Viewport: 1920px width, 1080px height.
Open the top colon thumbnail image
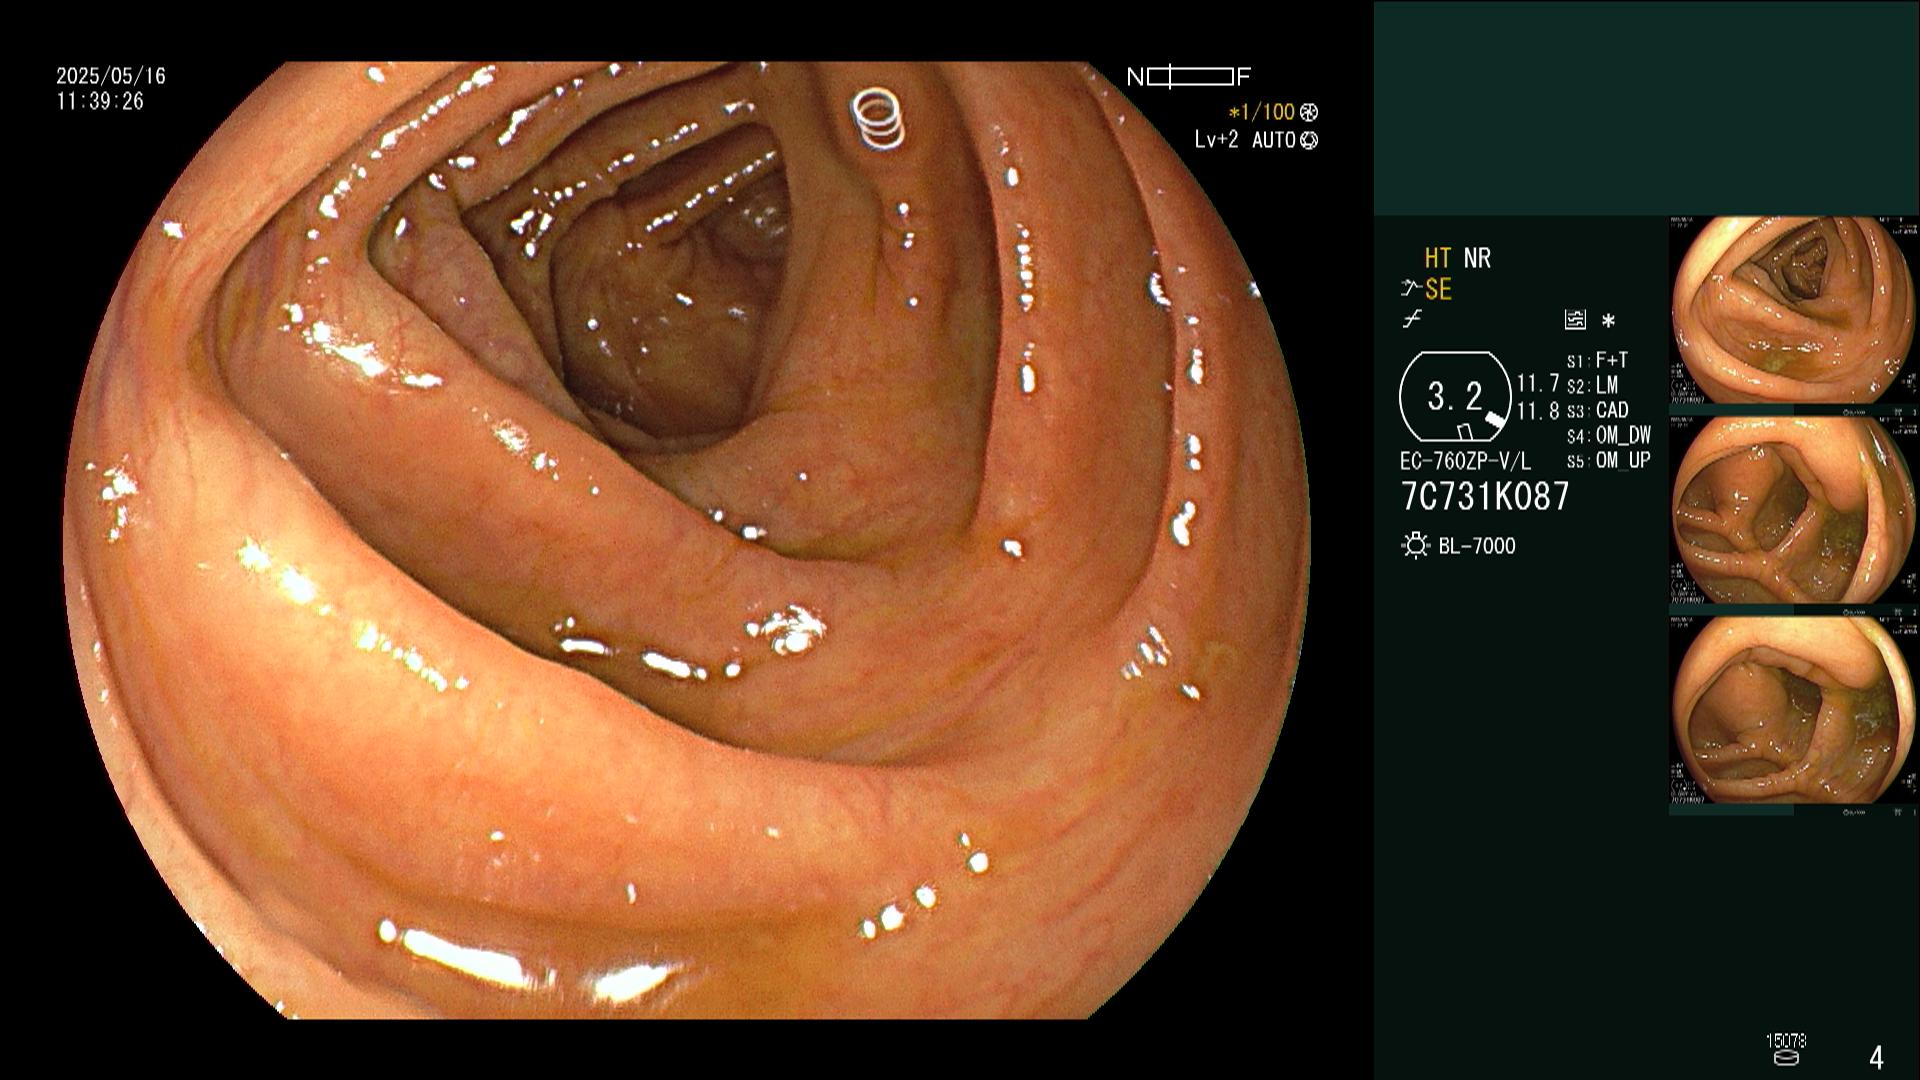click(1793, 310)
